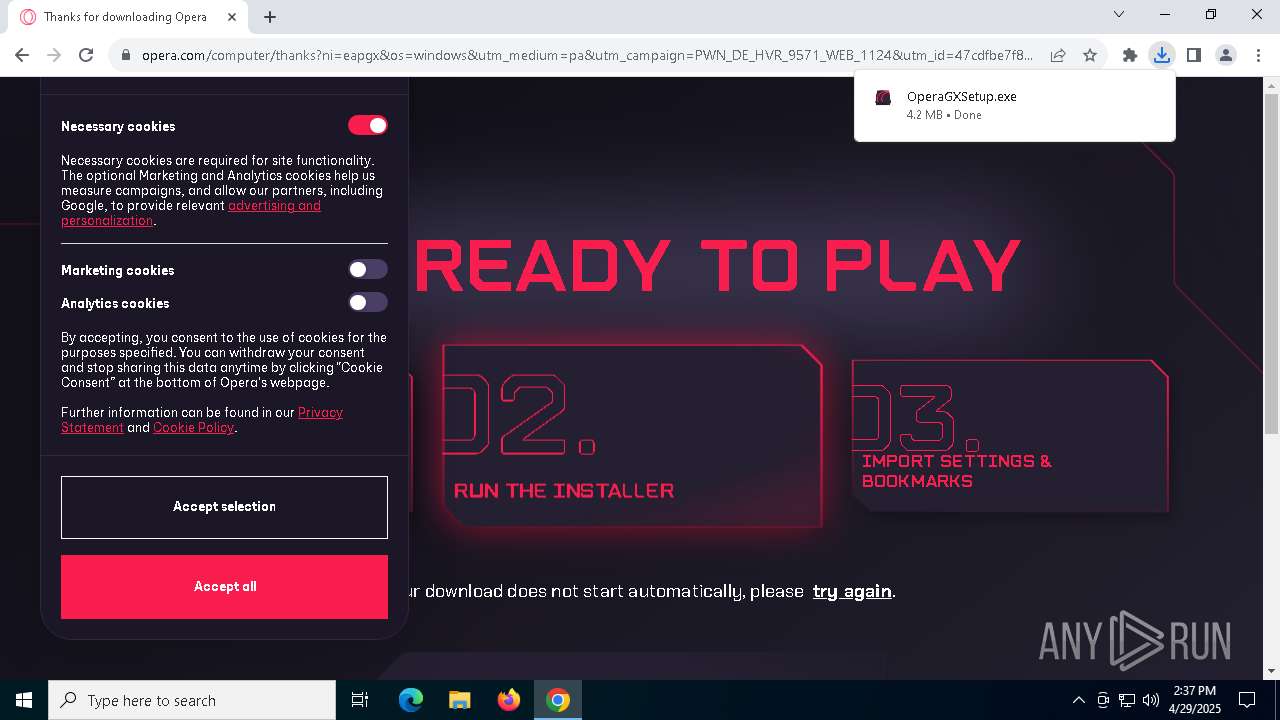Open Chrome three-dot menu
The image size is (1280, 720).
tap(1257, 55)
